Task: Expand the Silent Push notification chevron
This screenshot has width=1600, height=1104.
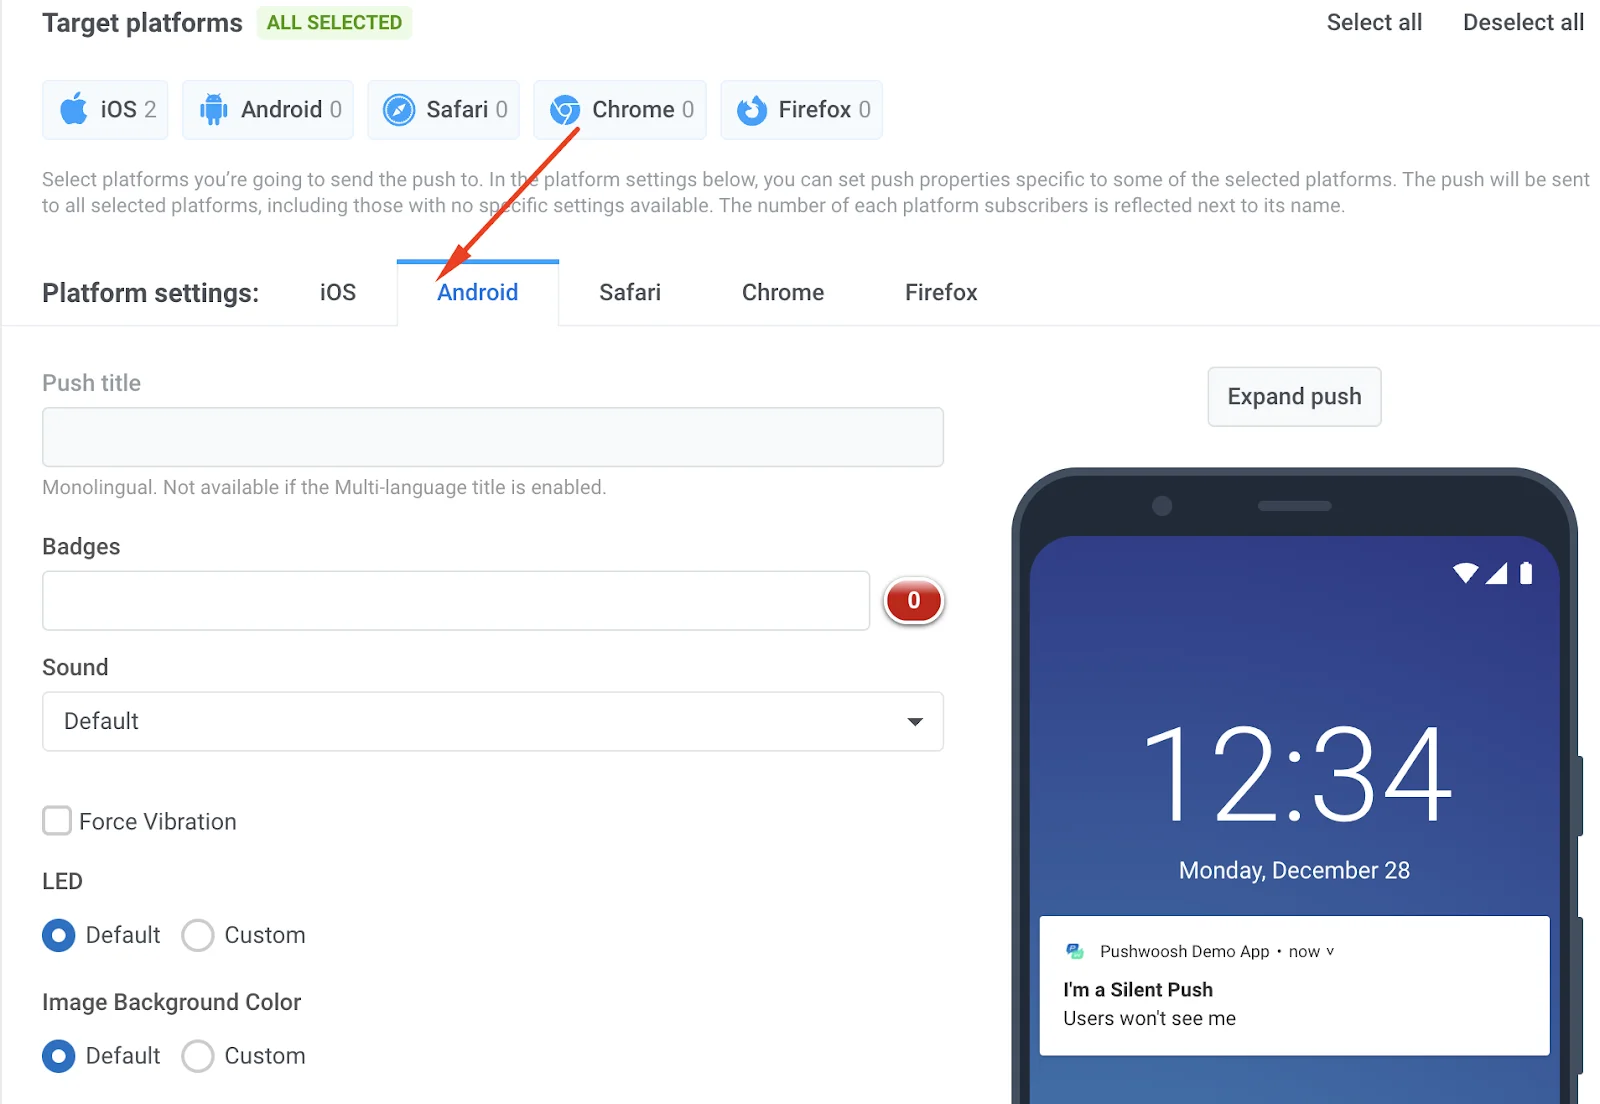Action: click(1330, 952)
